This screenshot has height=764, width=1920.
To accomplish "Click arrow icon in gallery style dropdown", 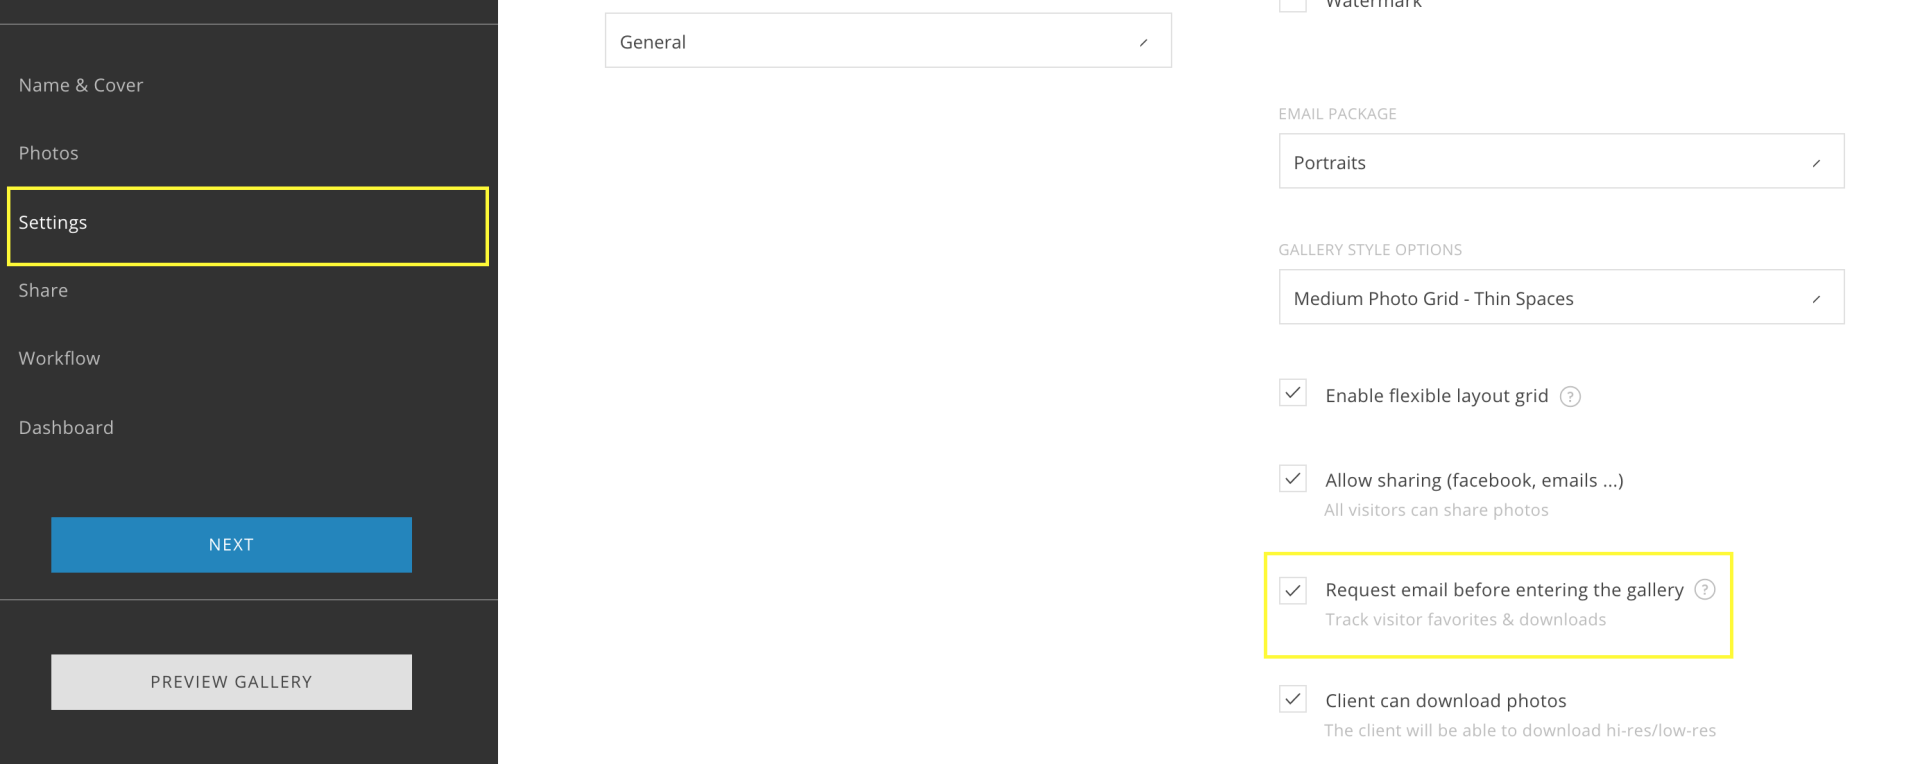I will tap(1816, 298).
